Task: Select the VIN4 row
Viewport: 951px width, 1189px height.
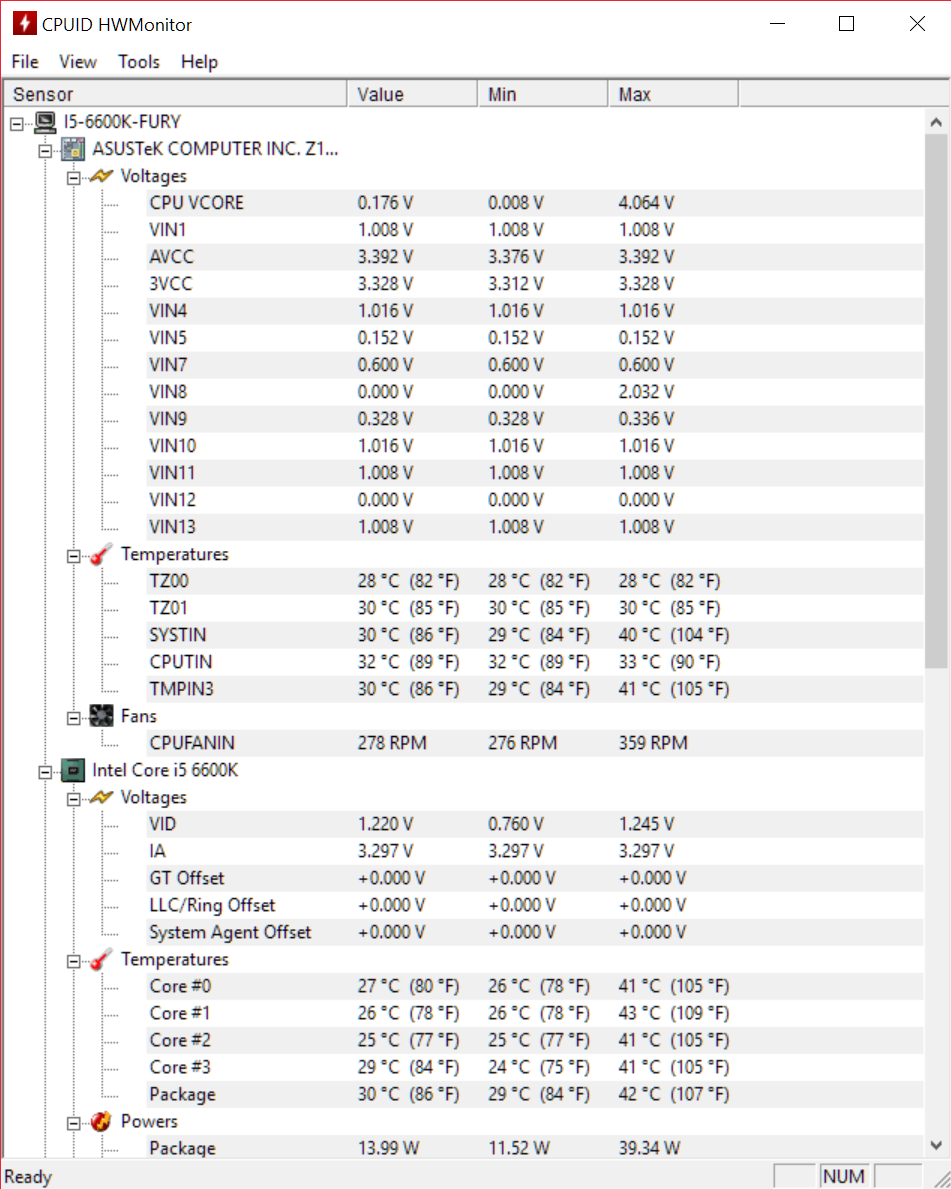Action: pyautogui.click(x=535, y=311)
